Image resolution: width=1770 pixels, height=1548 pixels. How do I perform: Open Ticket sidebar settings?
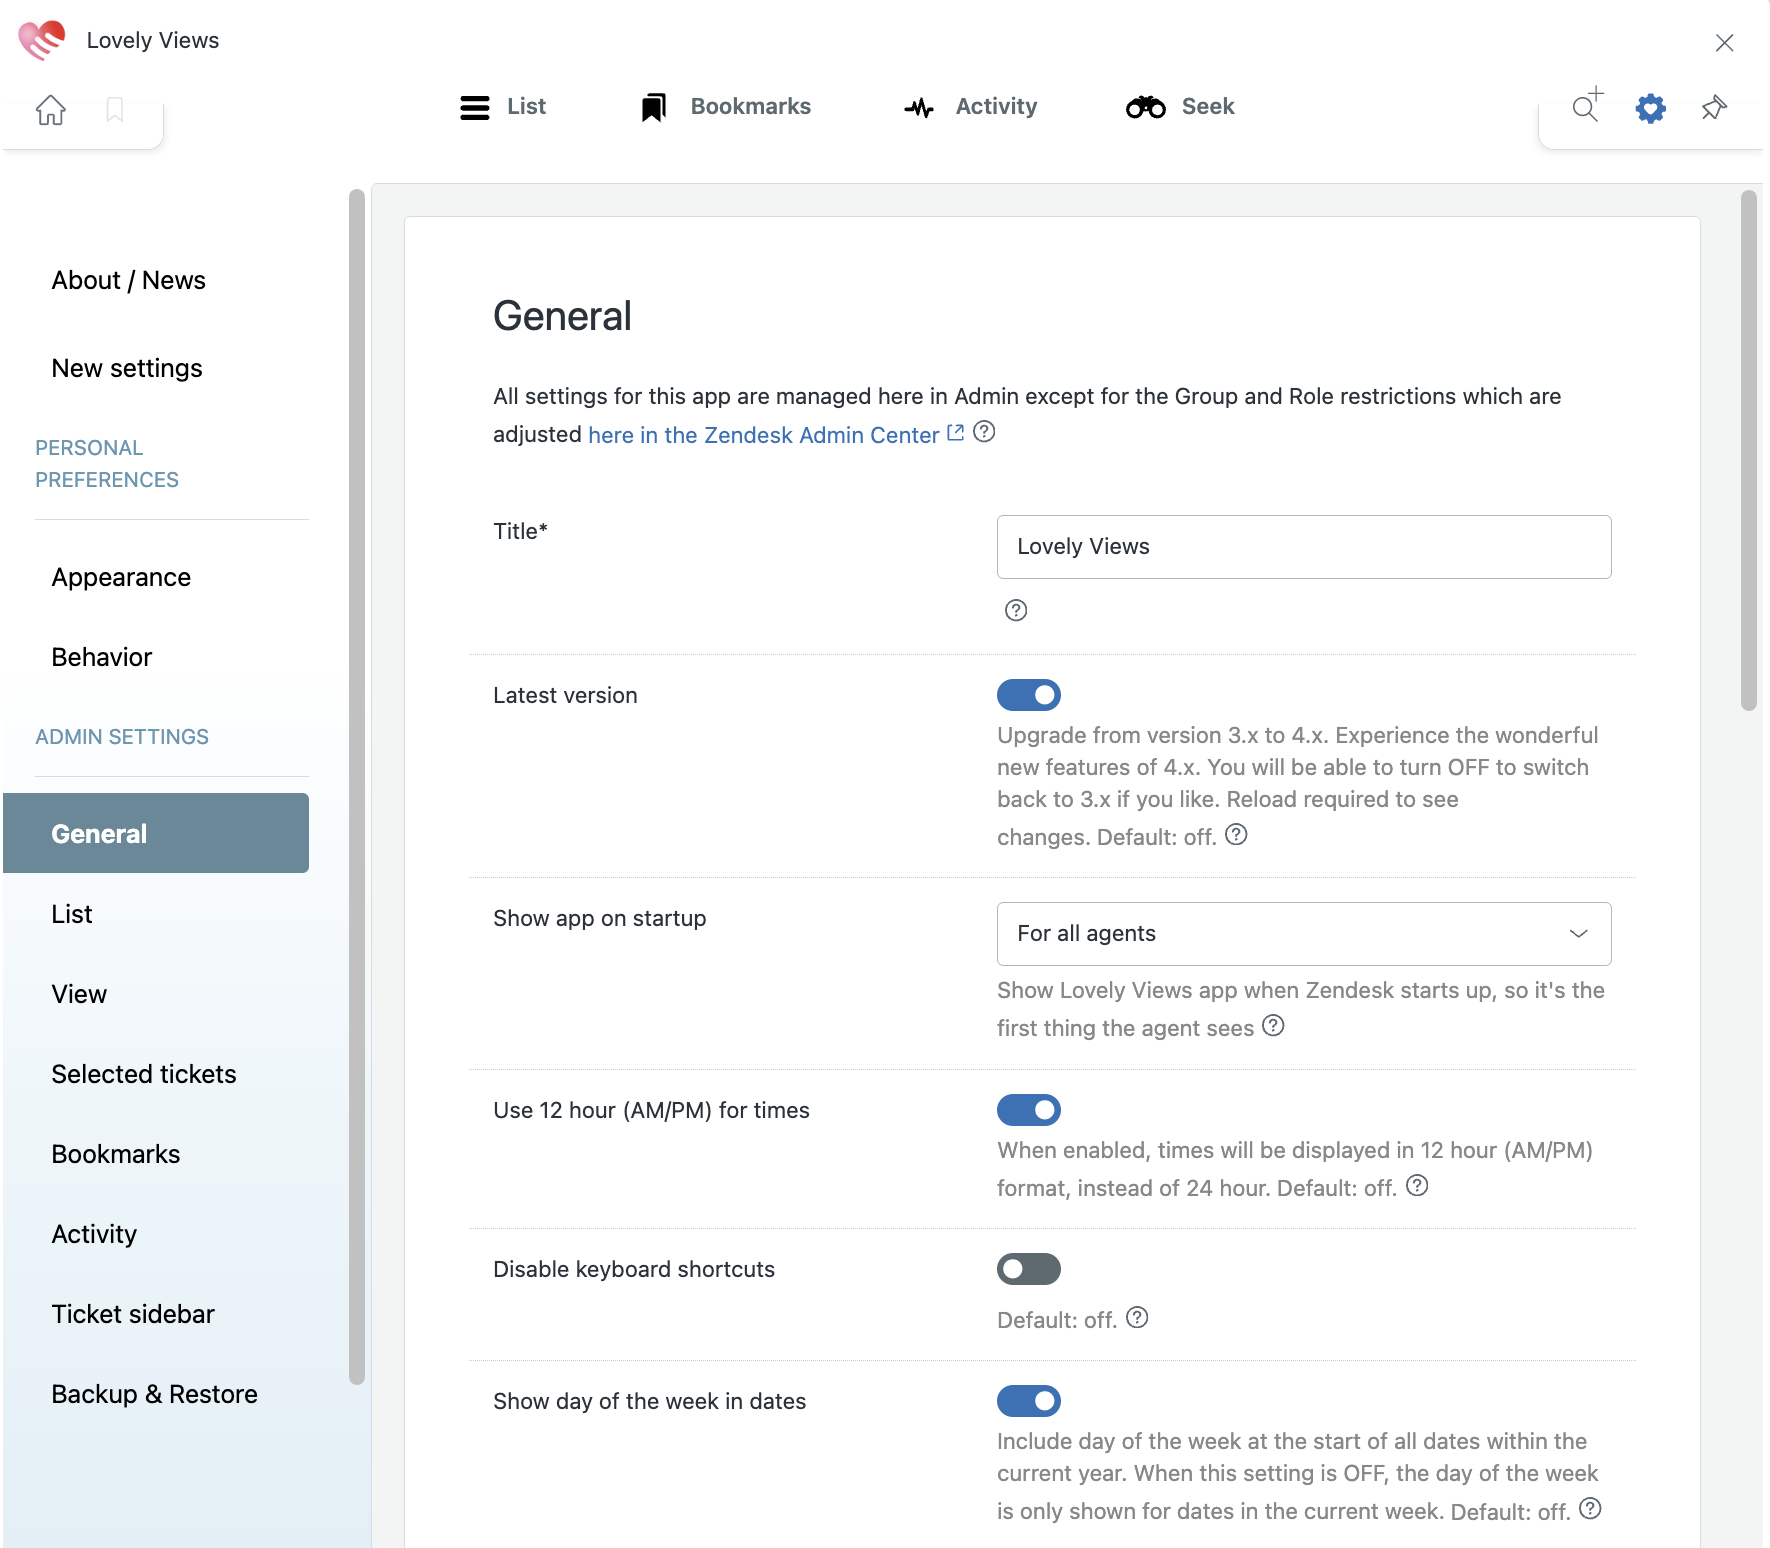(133, 1314)
